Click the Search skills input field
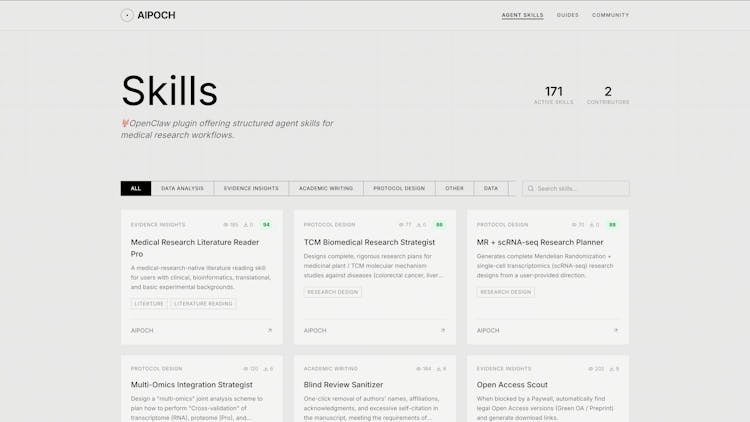 tap(580, 188)
